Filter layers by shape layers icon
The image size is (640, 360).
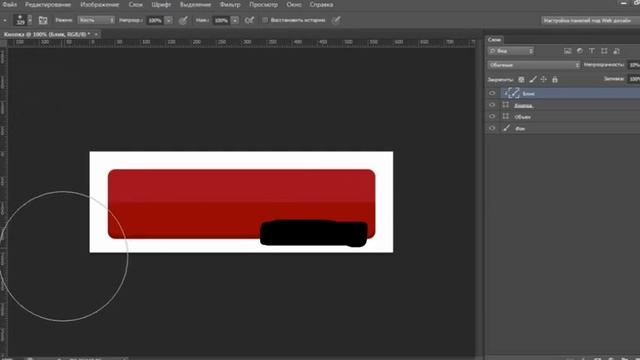[x=604, y=51]
